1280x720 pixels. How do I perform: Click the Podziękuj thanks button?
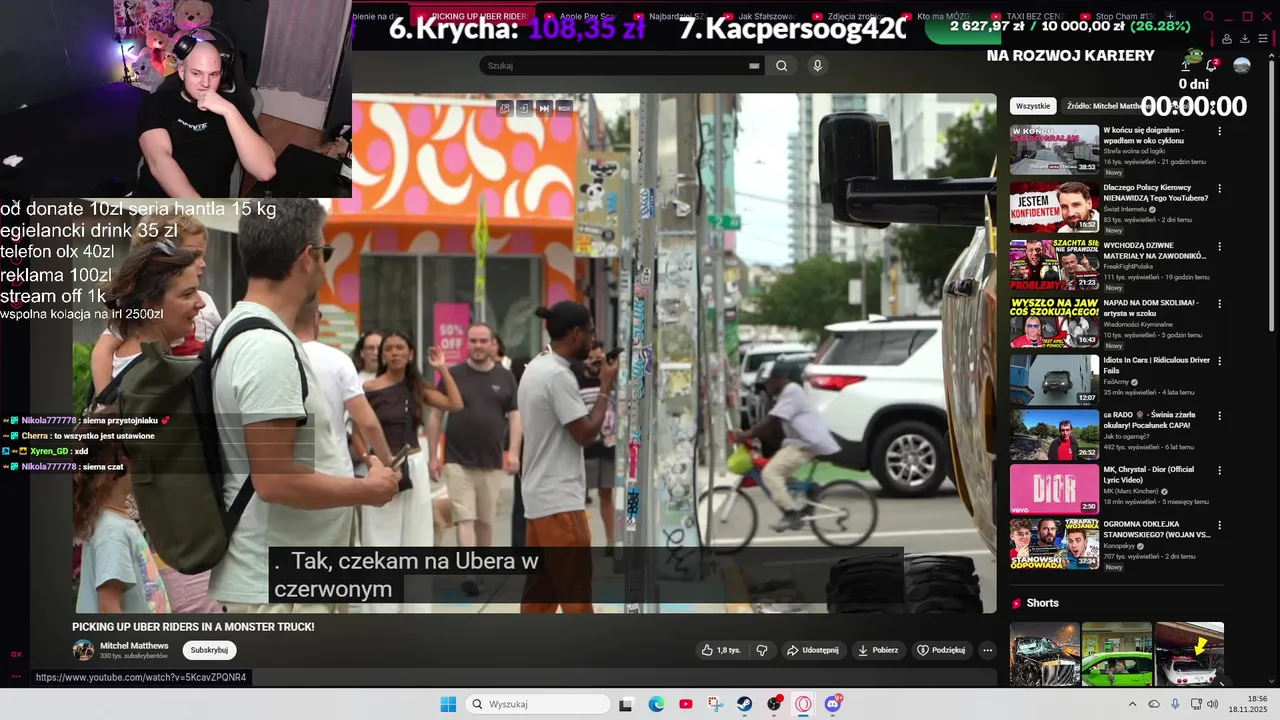941,650
